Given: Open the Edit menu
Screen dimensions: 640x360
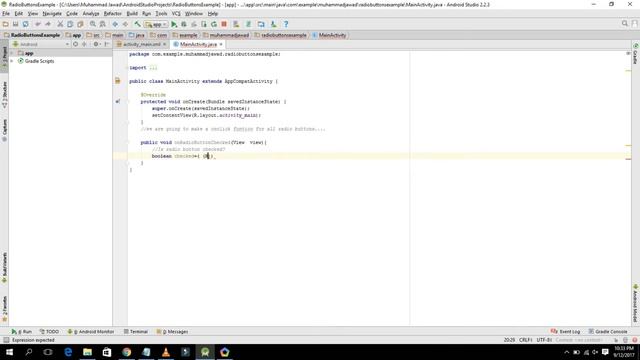Looking at the screenshot, I should (x=19, y=13).
